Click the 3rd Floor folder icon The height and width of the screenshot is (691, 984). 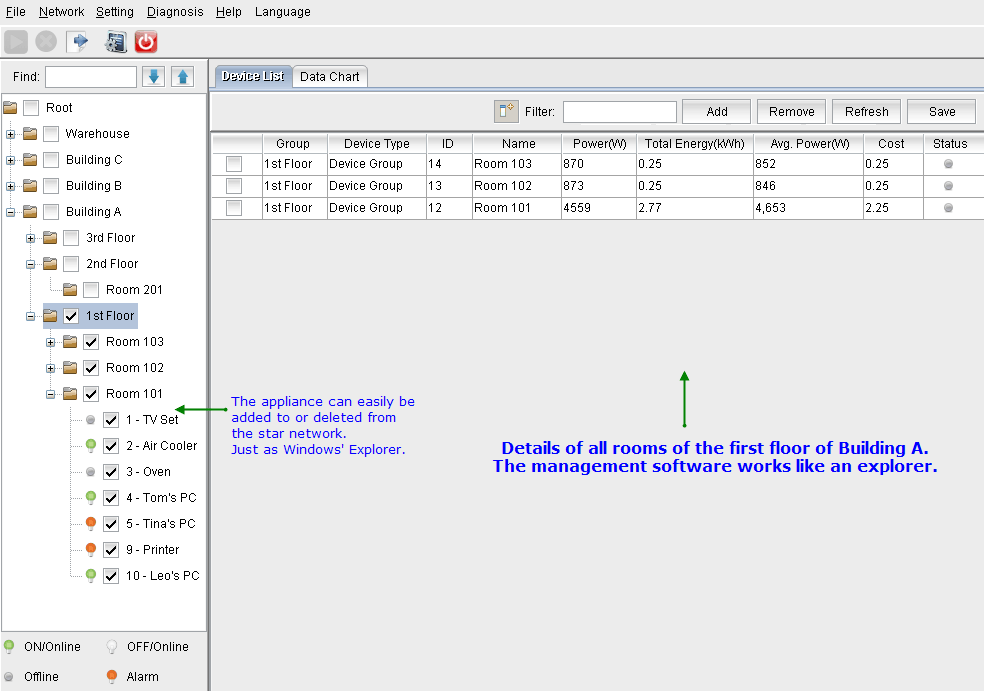50,238
